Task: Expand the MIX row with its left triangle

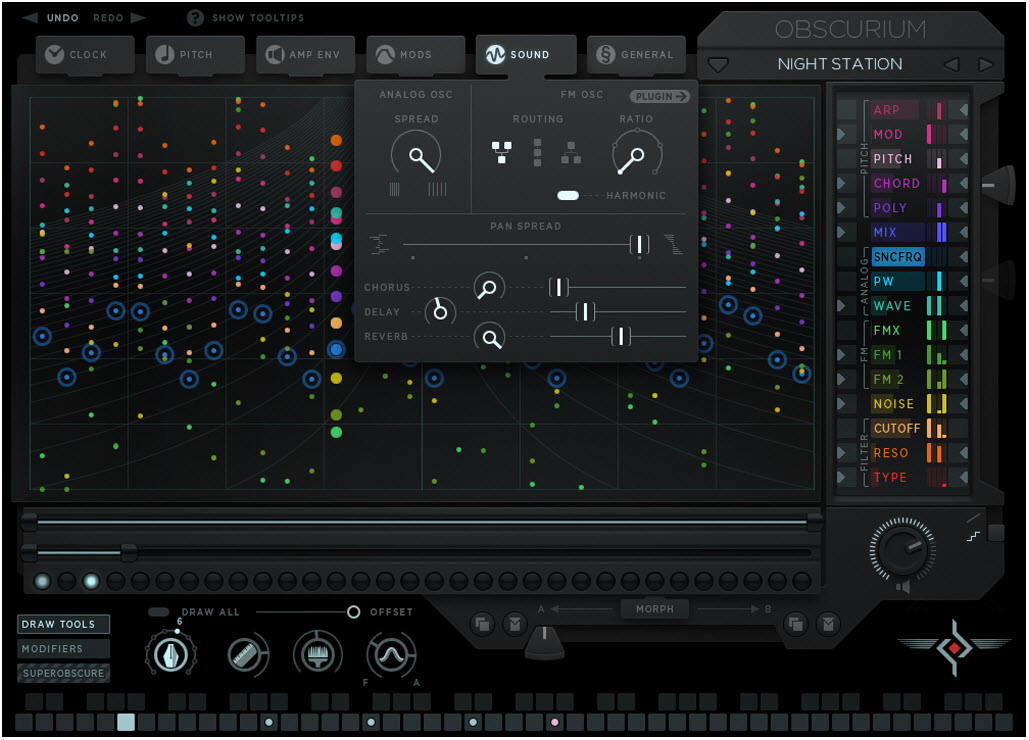Action: pos(842,232)
